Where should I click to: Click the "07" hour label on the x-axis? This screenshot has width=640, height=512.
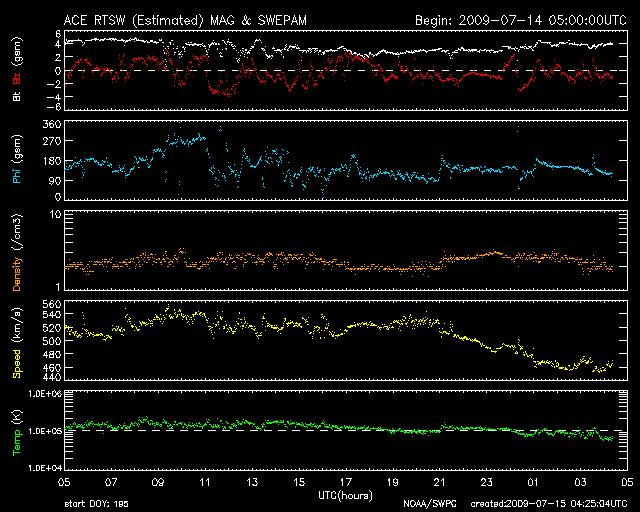(x=111, y=482)
